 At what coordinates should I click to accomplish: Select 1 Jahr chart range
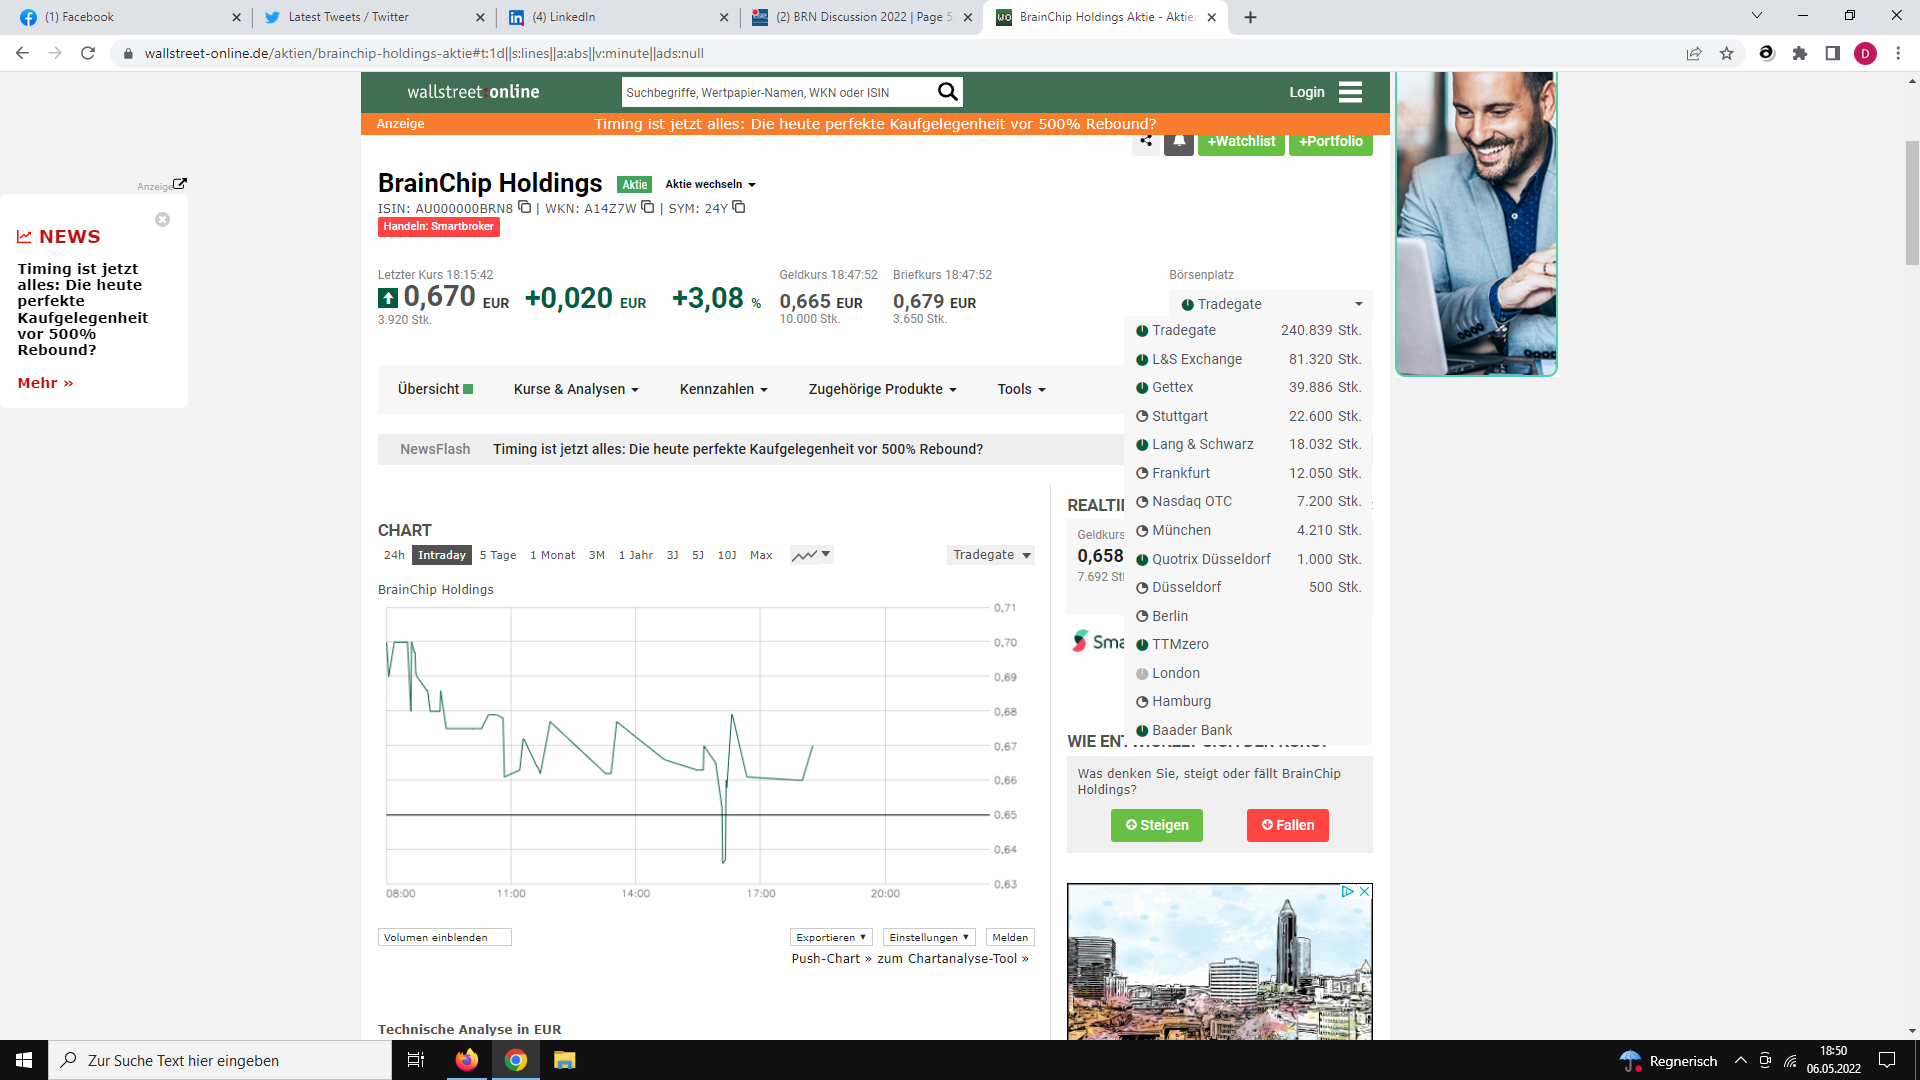click(635, 555)
